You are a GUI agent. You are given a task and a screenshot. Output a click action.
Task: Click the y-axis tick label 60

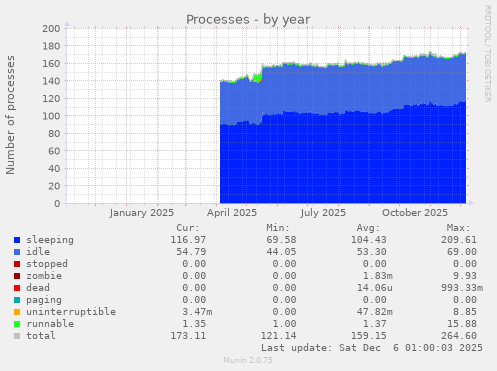click(54, 151)
